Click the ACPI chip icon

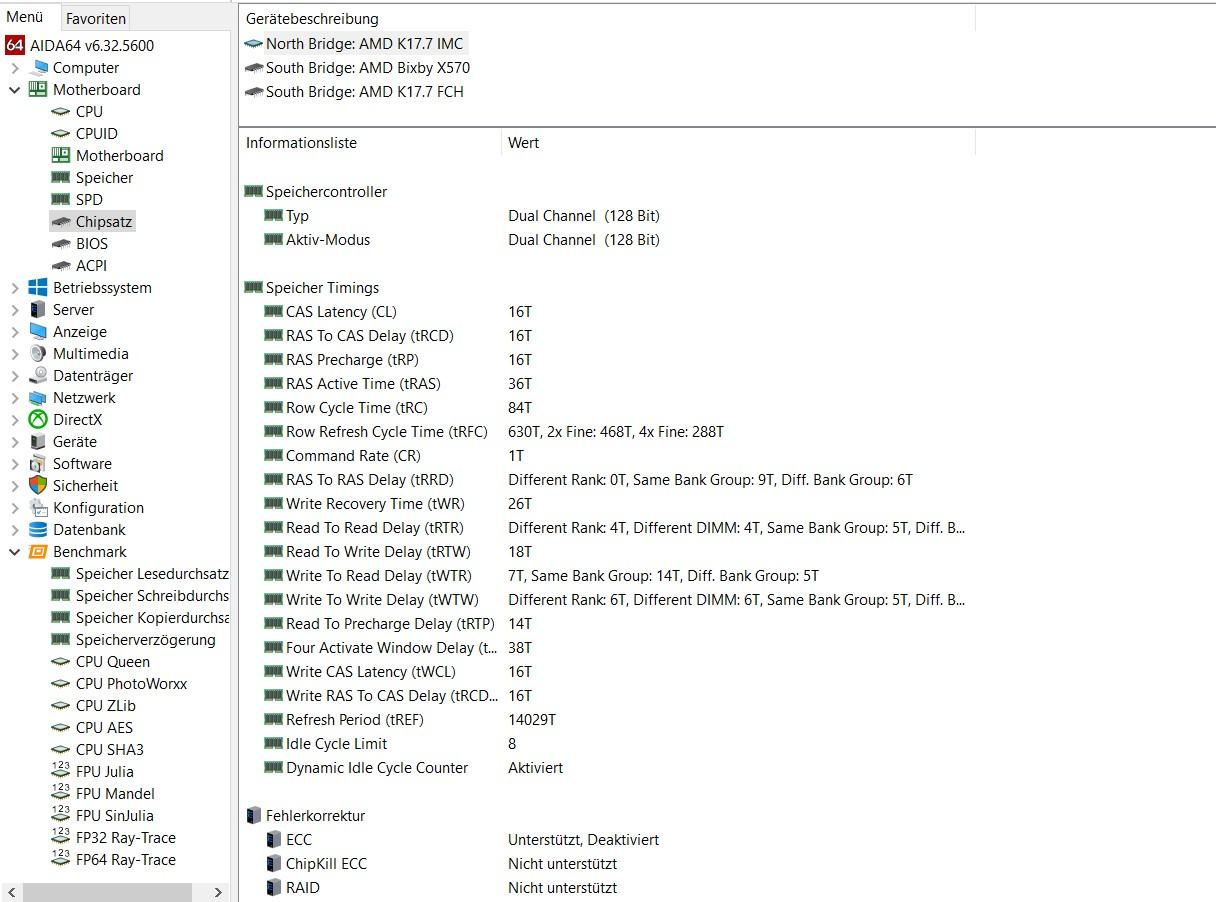60,266
